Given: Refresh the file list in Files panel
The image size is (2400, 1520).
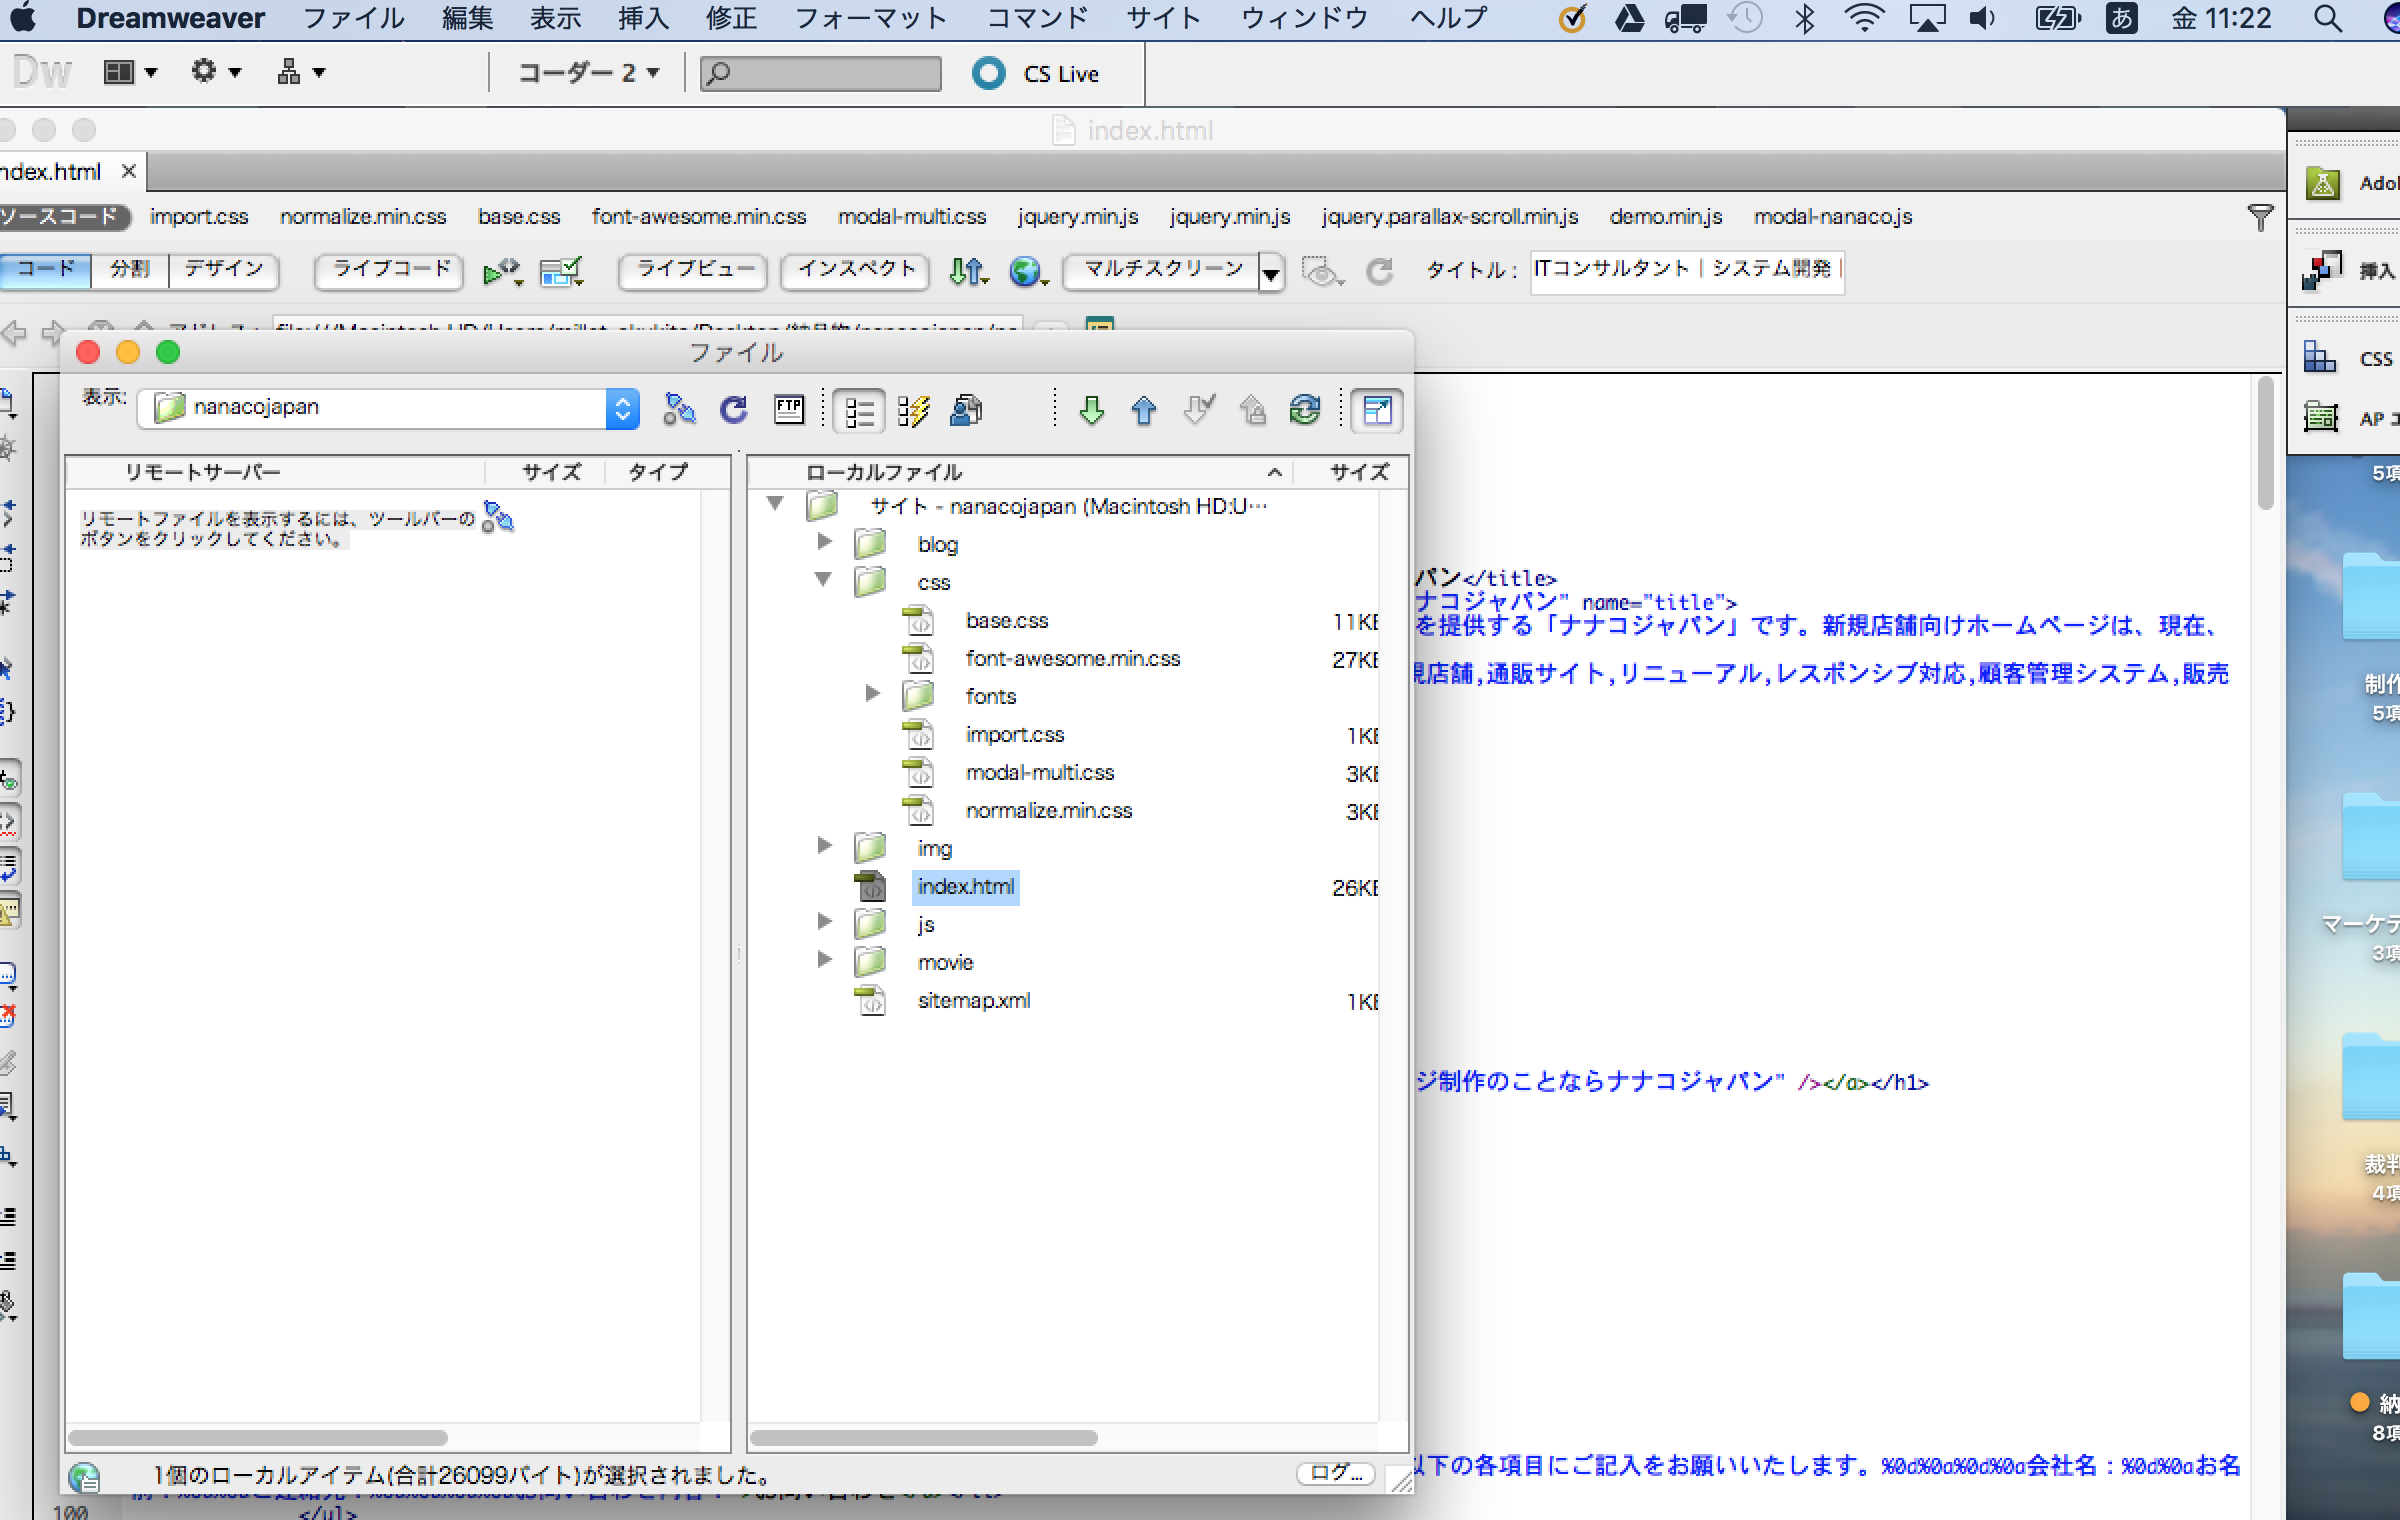Looking at the screenshot, I should 734,410.
